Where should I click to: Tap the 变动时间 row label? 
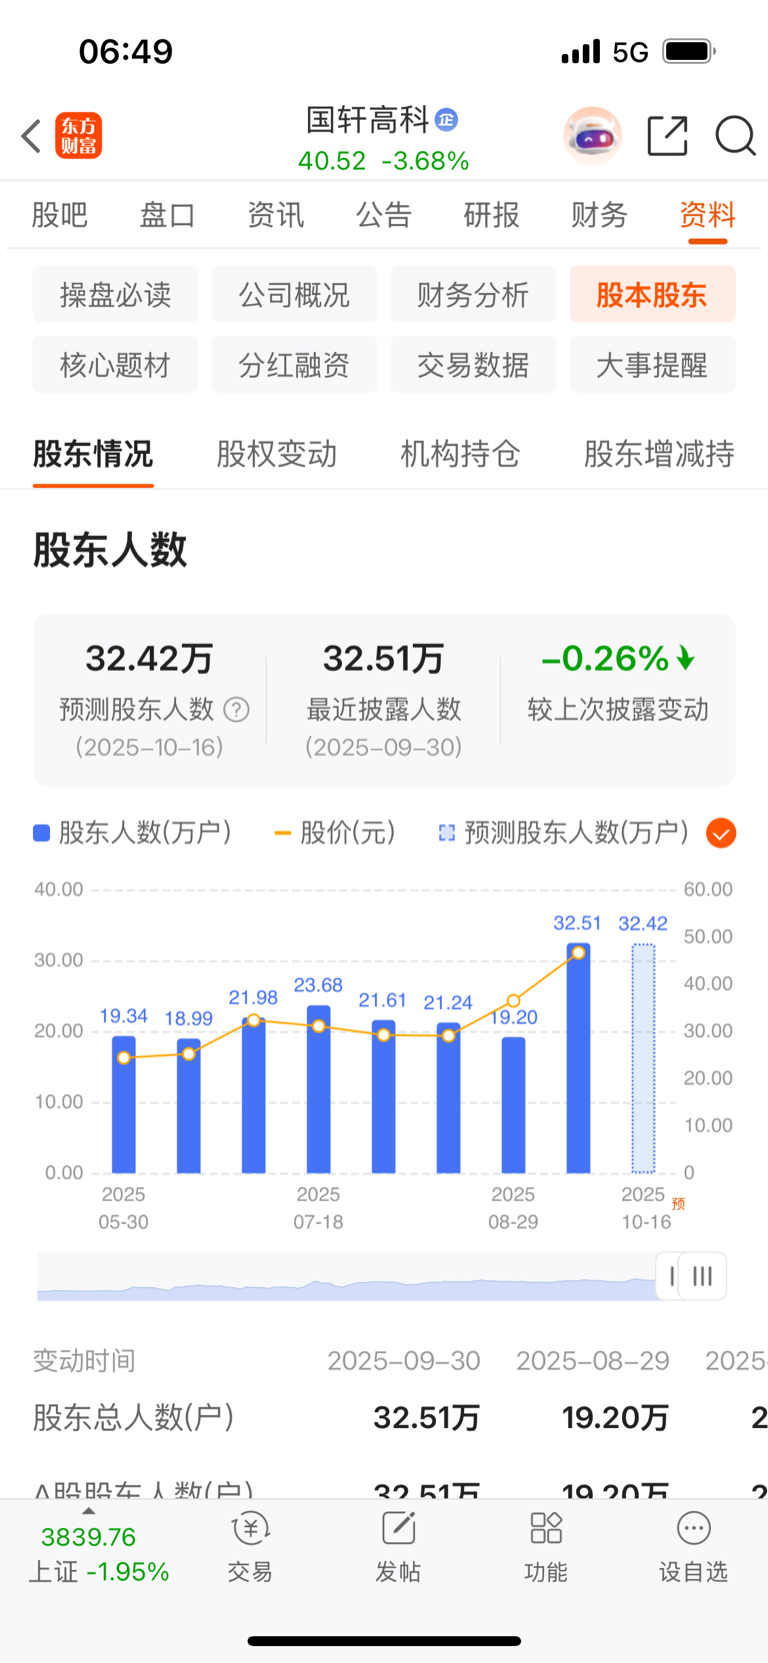(x=84, y=1361)
